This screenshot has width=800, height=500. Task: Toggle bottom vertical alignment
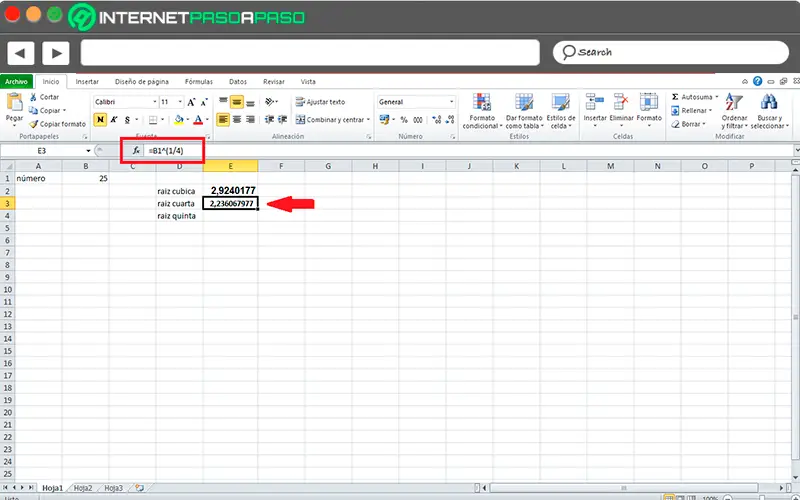click(x=250, y=102)
